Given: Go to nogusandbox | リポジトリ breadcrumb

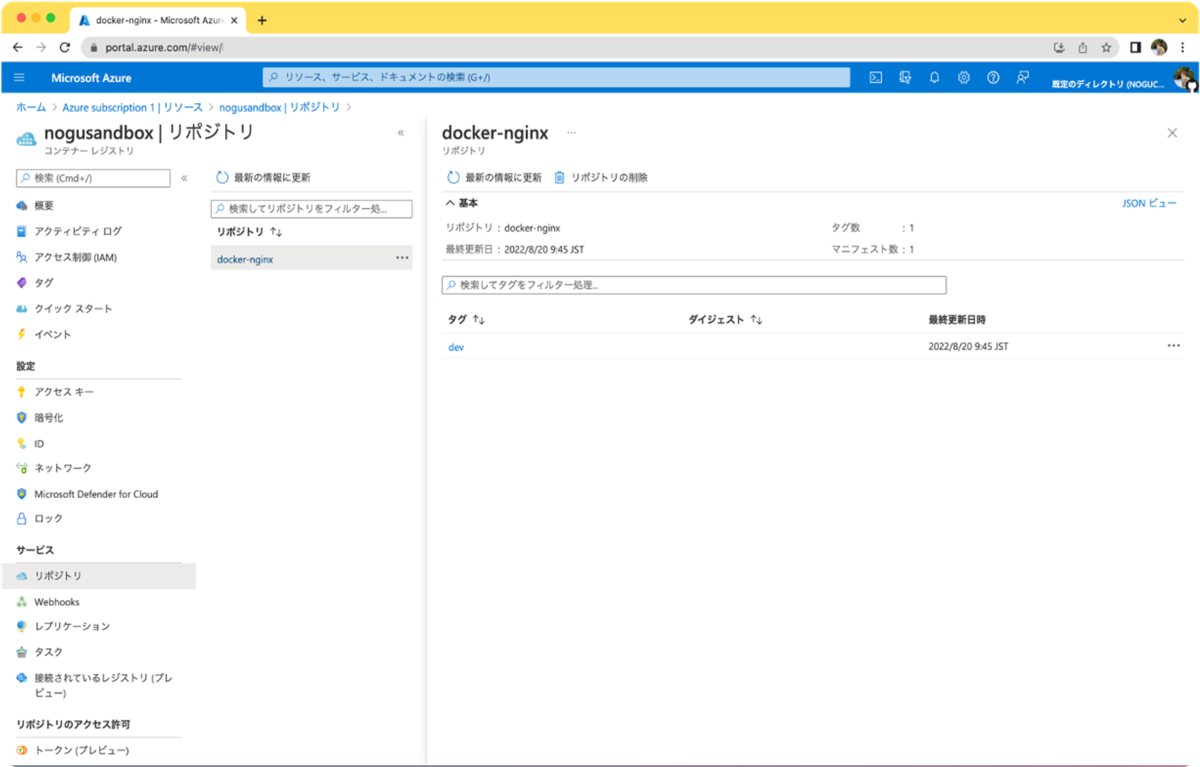Looking at the screenshot, I should [280, 107].
